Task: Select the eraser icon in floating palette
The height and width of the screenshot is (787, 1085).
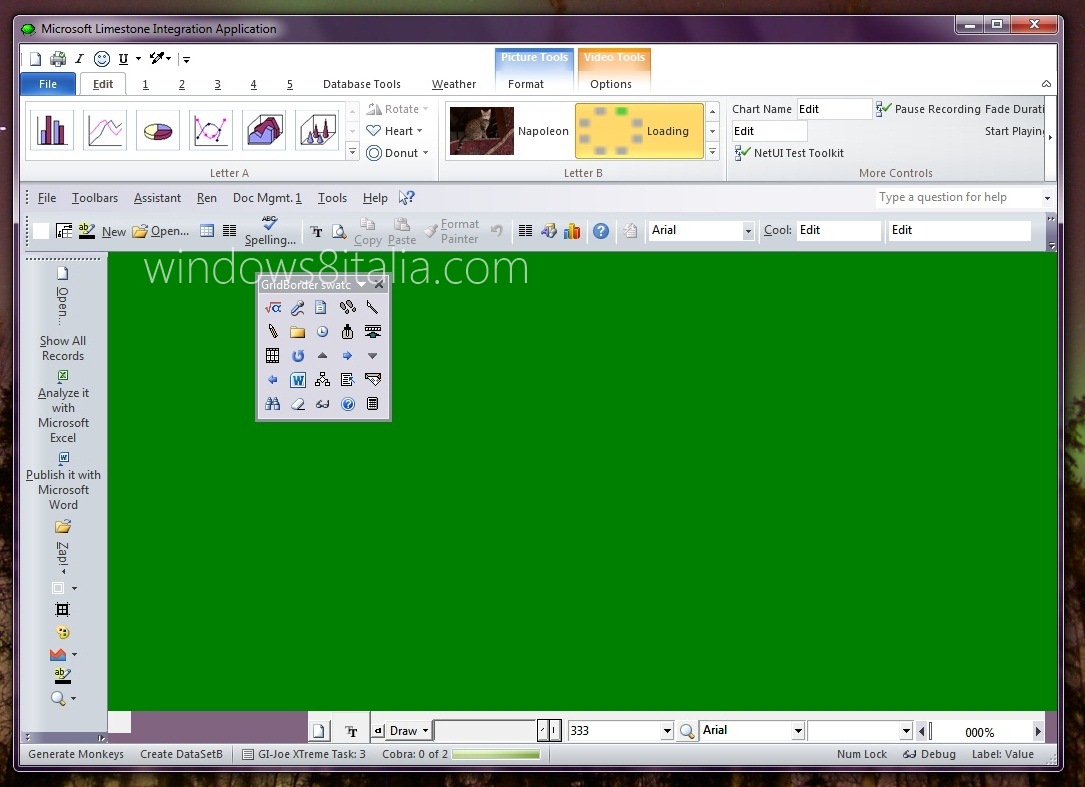Action: (297, 404)
